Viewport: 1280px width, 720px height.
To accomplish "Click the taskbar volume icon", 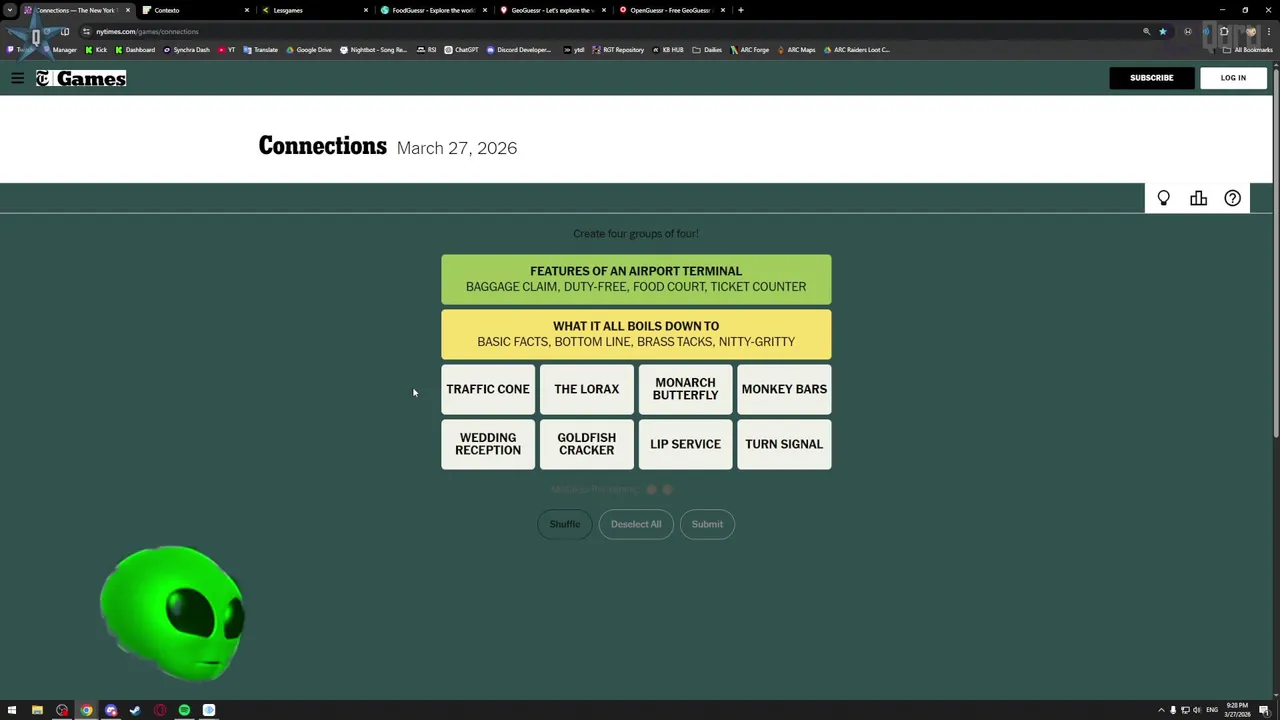I will click(1197, 710).
